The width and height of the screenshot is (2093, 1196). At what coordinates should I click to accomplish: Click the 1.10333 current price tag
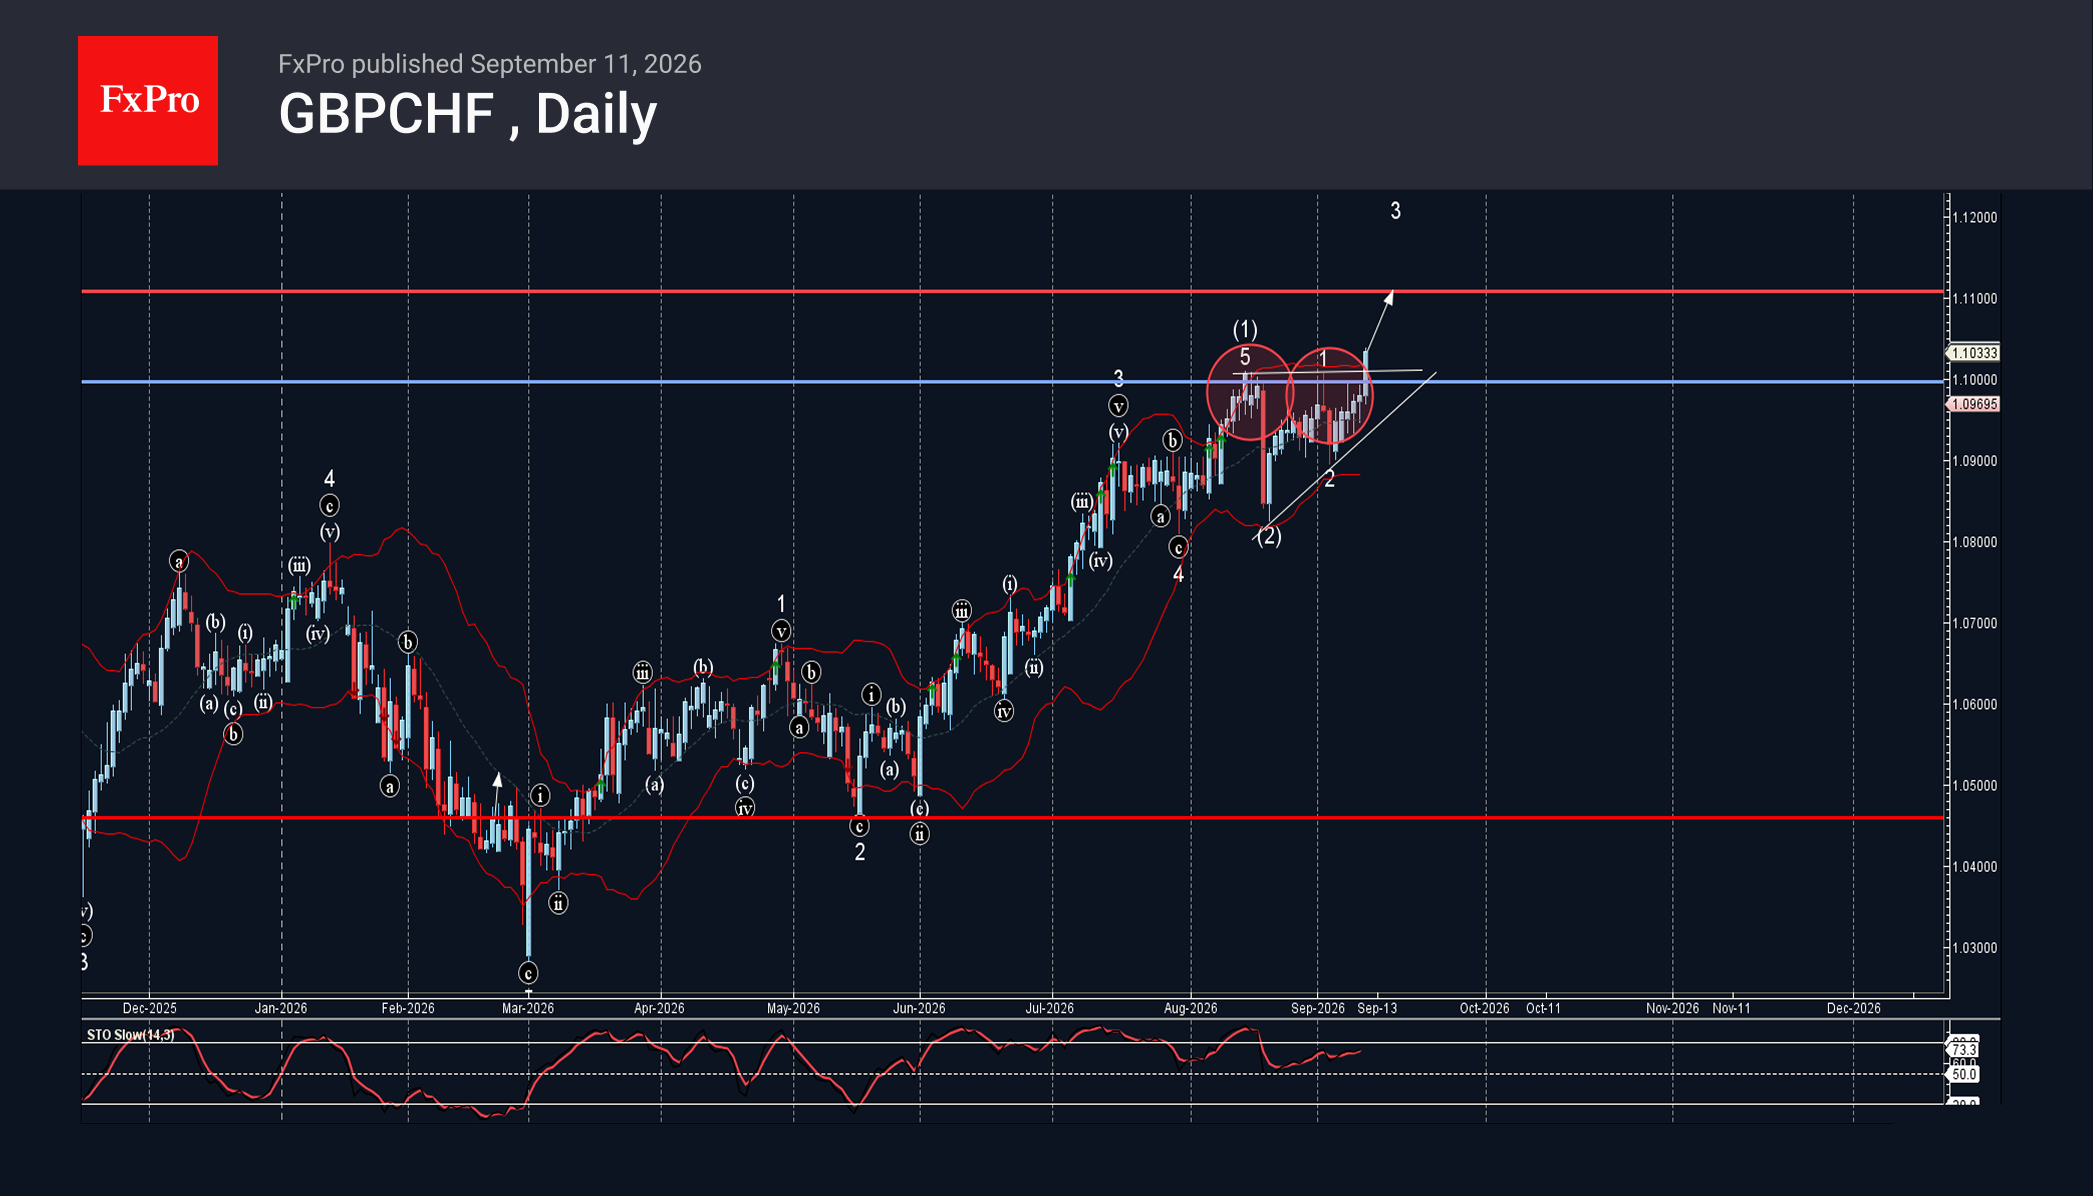1974,353
